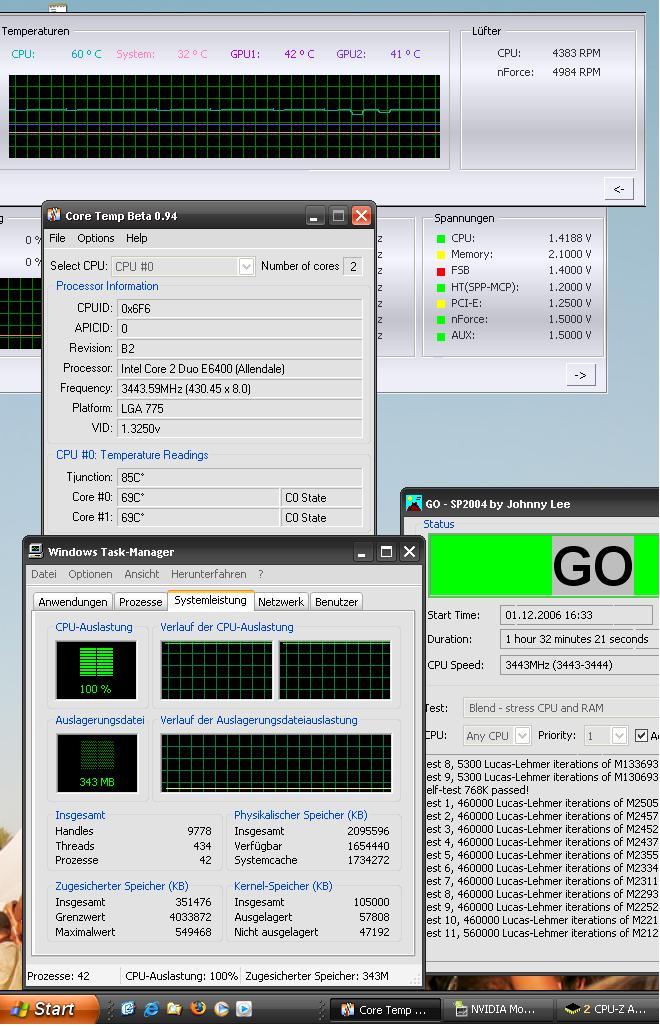The image size is (660, 1027).
Task: Click the CPU-Auslastung 100 % gauge
Action: click(x=96, y=670)
